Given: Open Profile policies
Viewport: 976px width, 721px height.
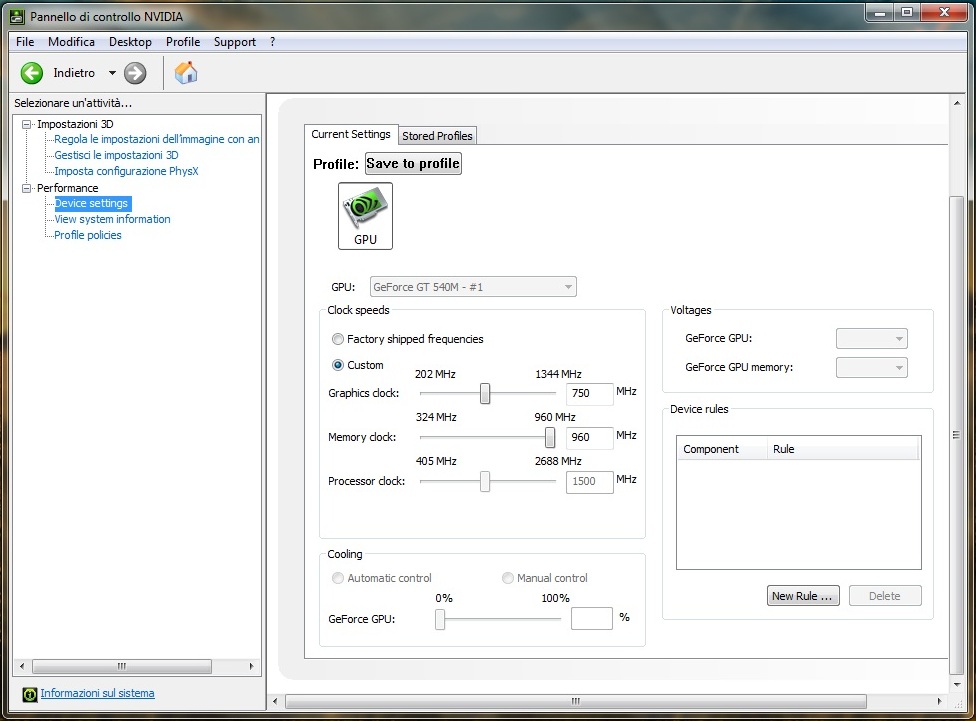Looking at the screenshot, I should pos(88,235).
